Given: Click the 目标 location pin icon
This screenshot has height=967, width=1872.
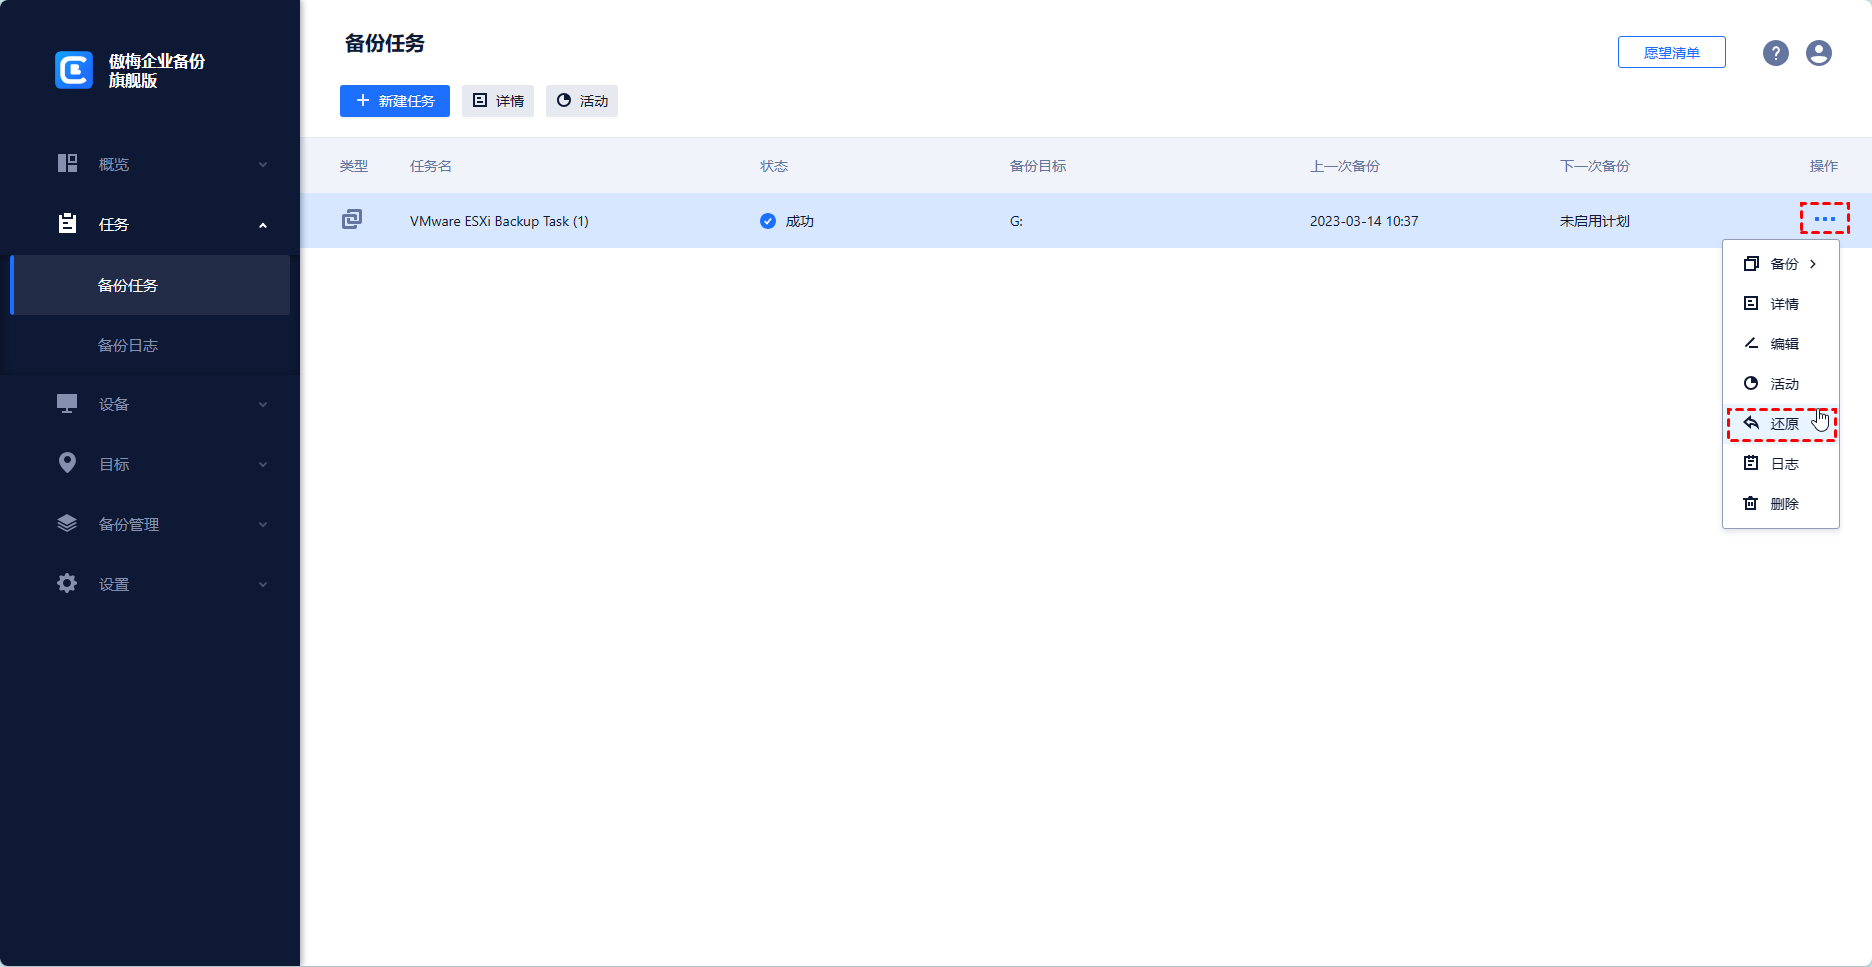Looking at the screenshot, I should point(67,463).
